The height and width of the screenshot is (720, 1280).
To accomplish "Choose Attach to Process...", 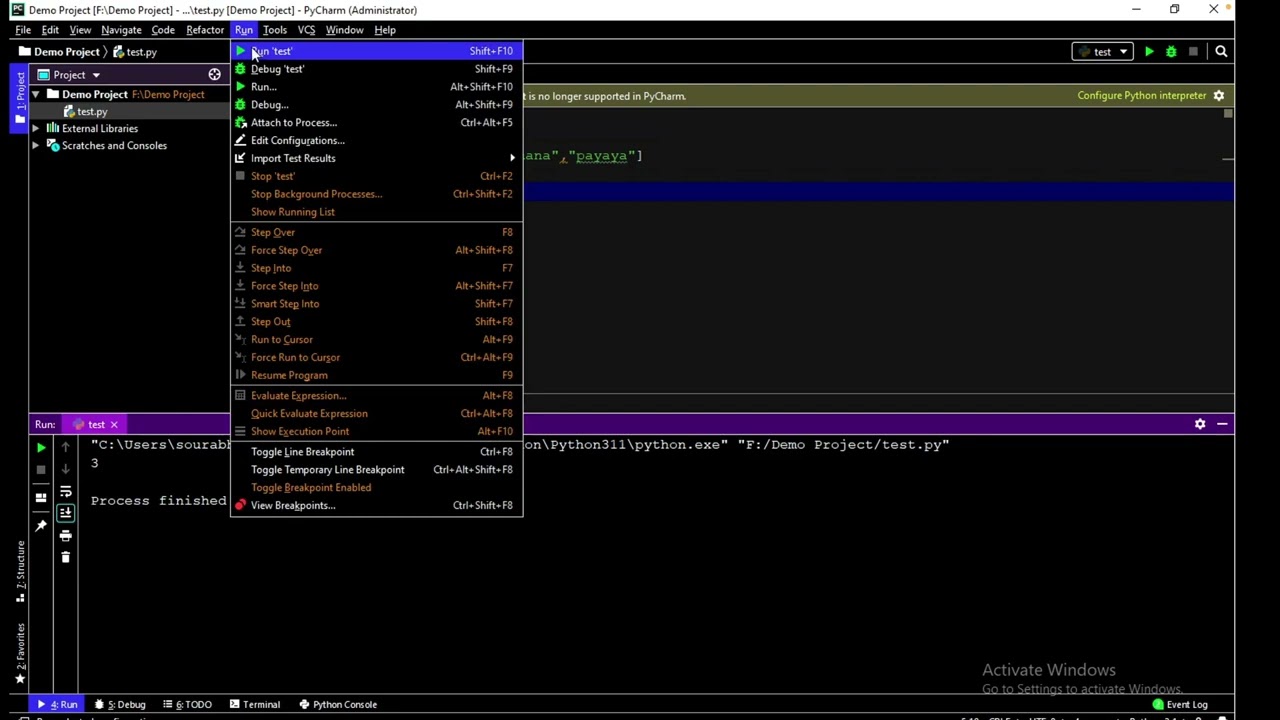I will [376, 123].
